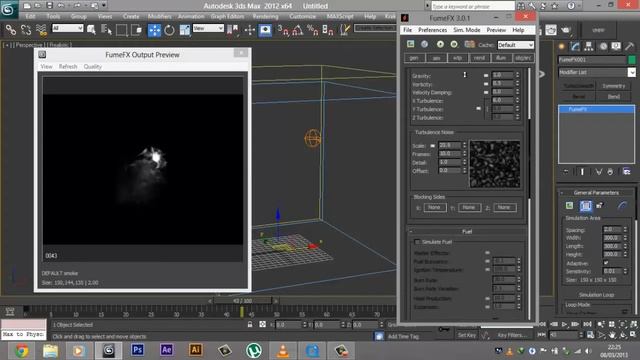Toggle the Velocity Damping key button
640x360 pixels.
coord(486,93)
